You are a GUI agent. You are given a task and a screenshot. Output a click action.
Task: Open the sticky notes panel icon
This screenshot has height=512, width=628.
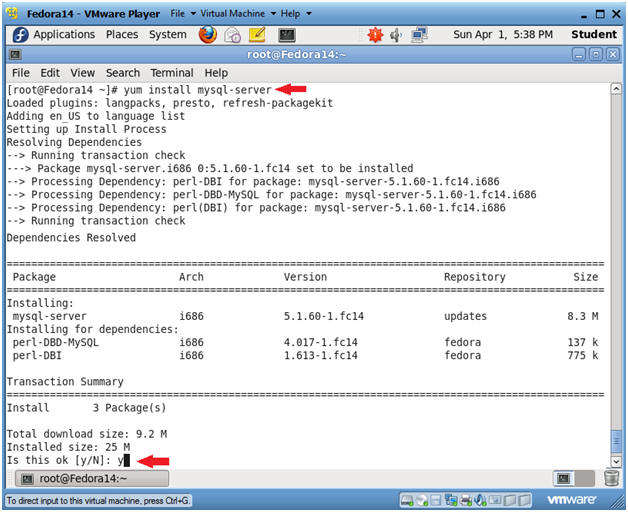click(x=257, y=35)
